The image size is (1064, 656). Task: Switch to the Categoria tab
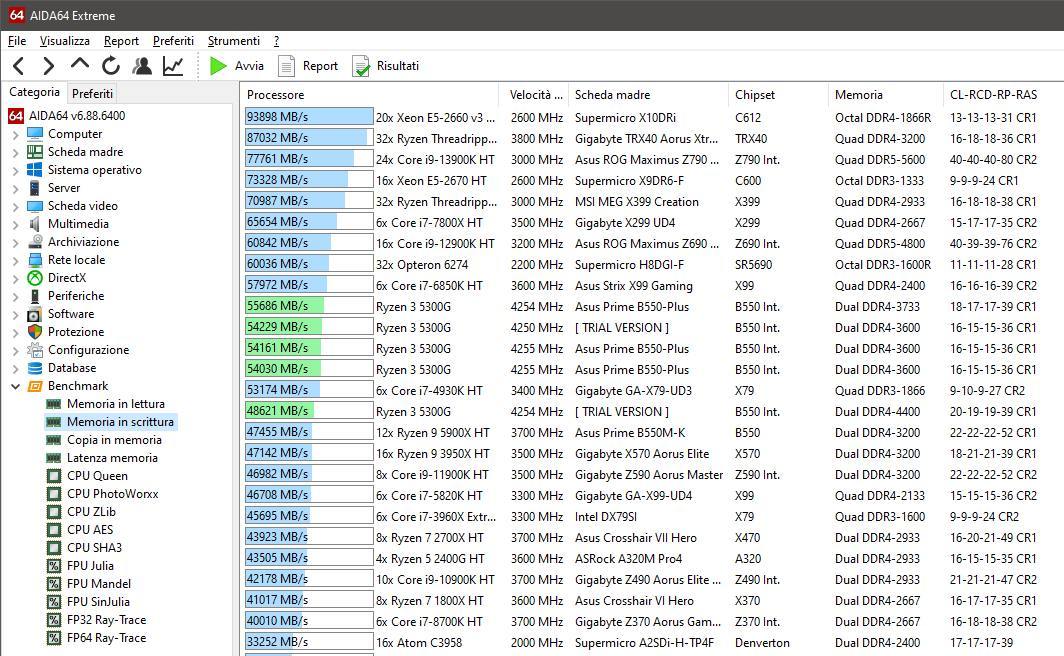tap(34, 92)
